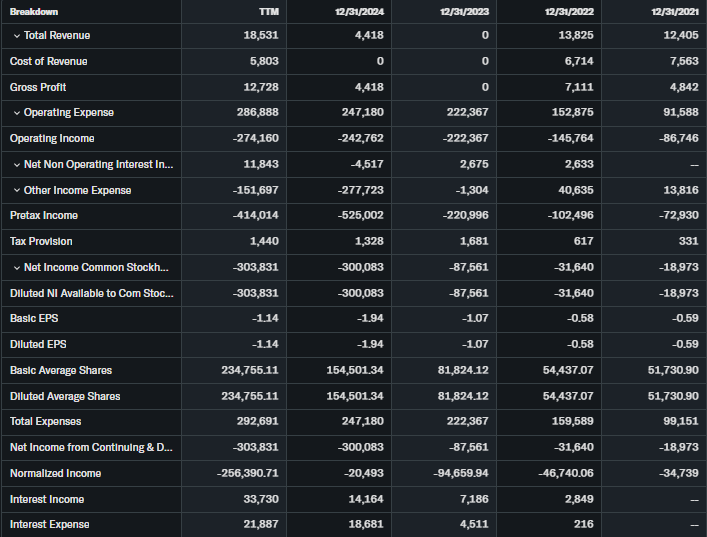
Task: Expand the Operating Expense row chevron
Action: pyautogui.click(x=17, y=113)
